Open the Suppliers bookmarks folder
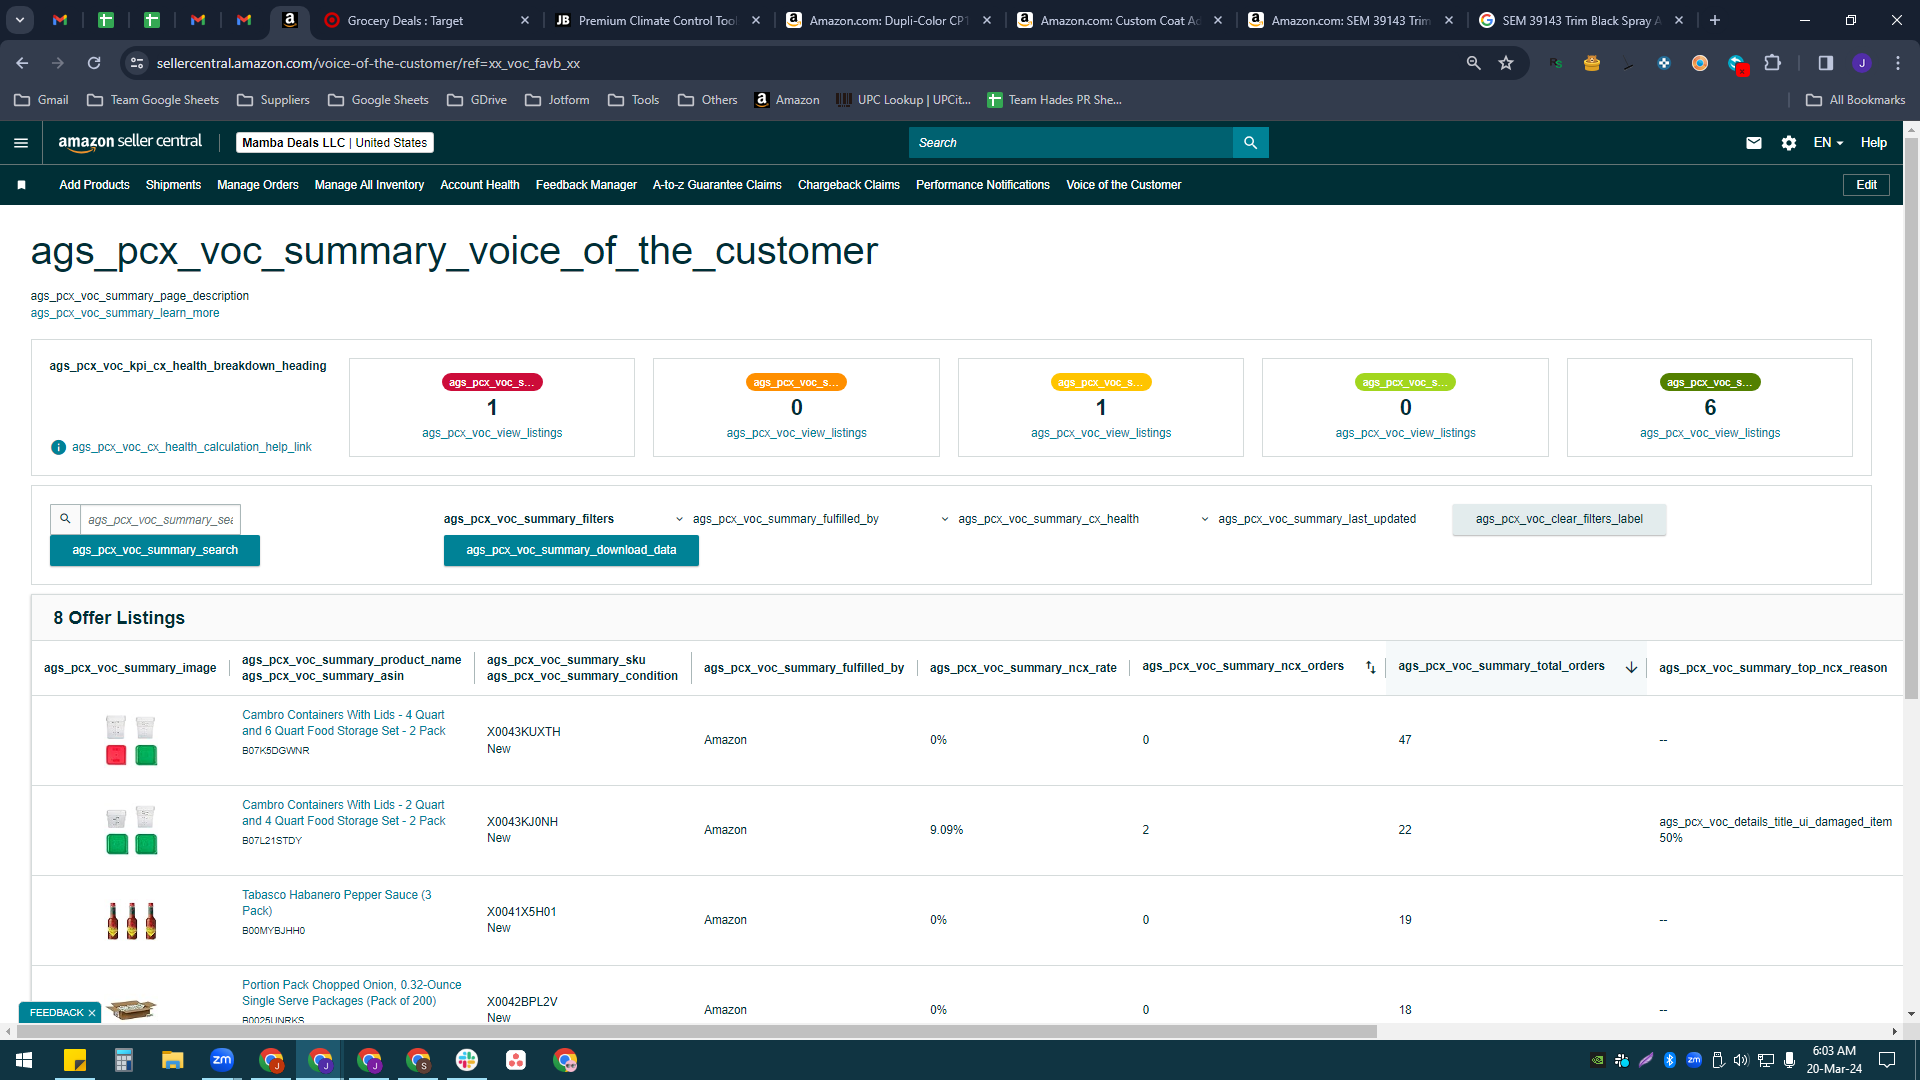This screenshot has height=1080, width=1920. click(x=273, y=100)
